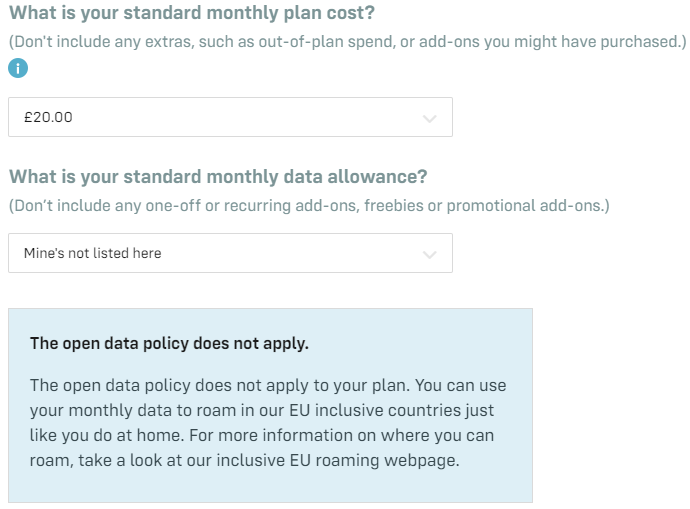Open the monthly plan cost dropdown
Image resolution: width=690 pixels, height=509 pixels.
[x=230, y=117]
